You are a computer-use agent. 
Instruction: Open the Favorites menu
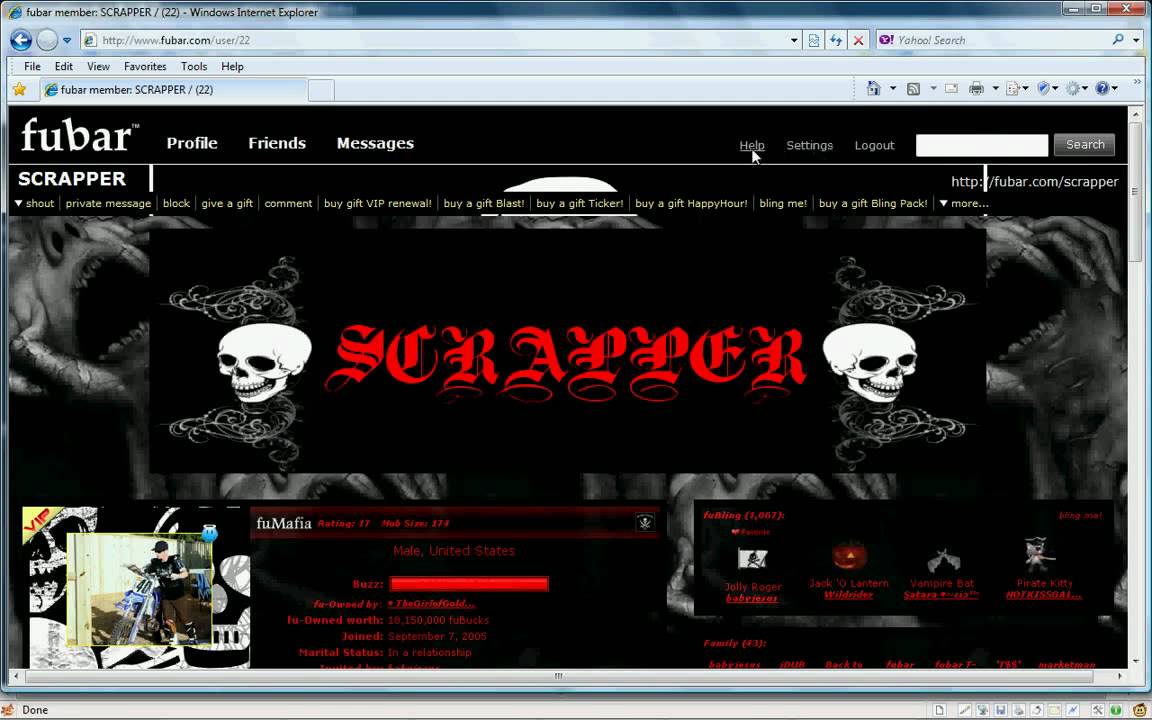coord(145,66)
